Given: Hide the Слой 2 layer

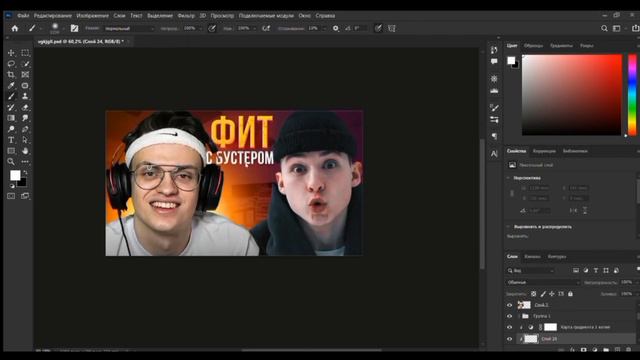Looking at the screenshot, I should point(509,305).
